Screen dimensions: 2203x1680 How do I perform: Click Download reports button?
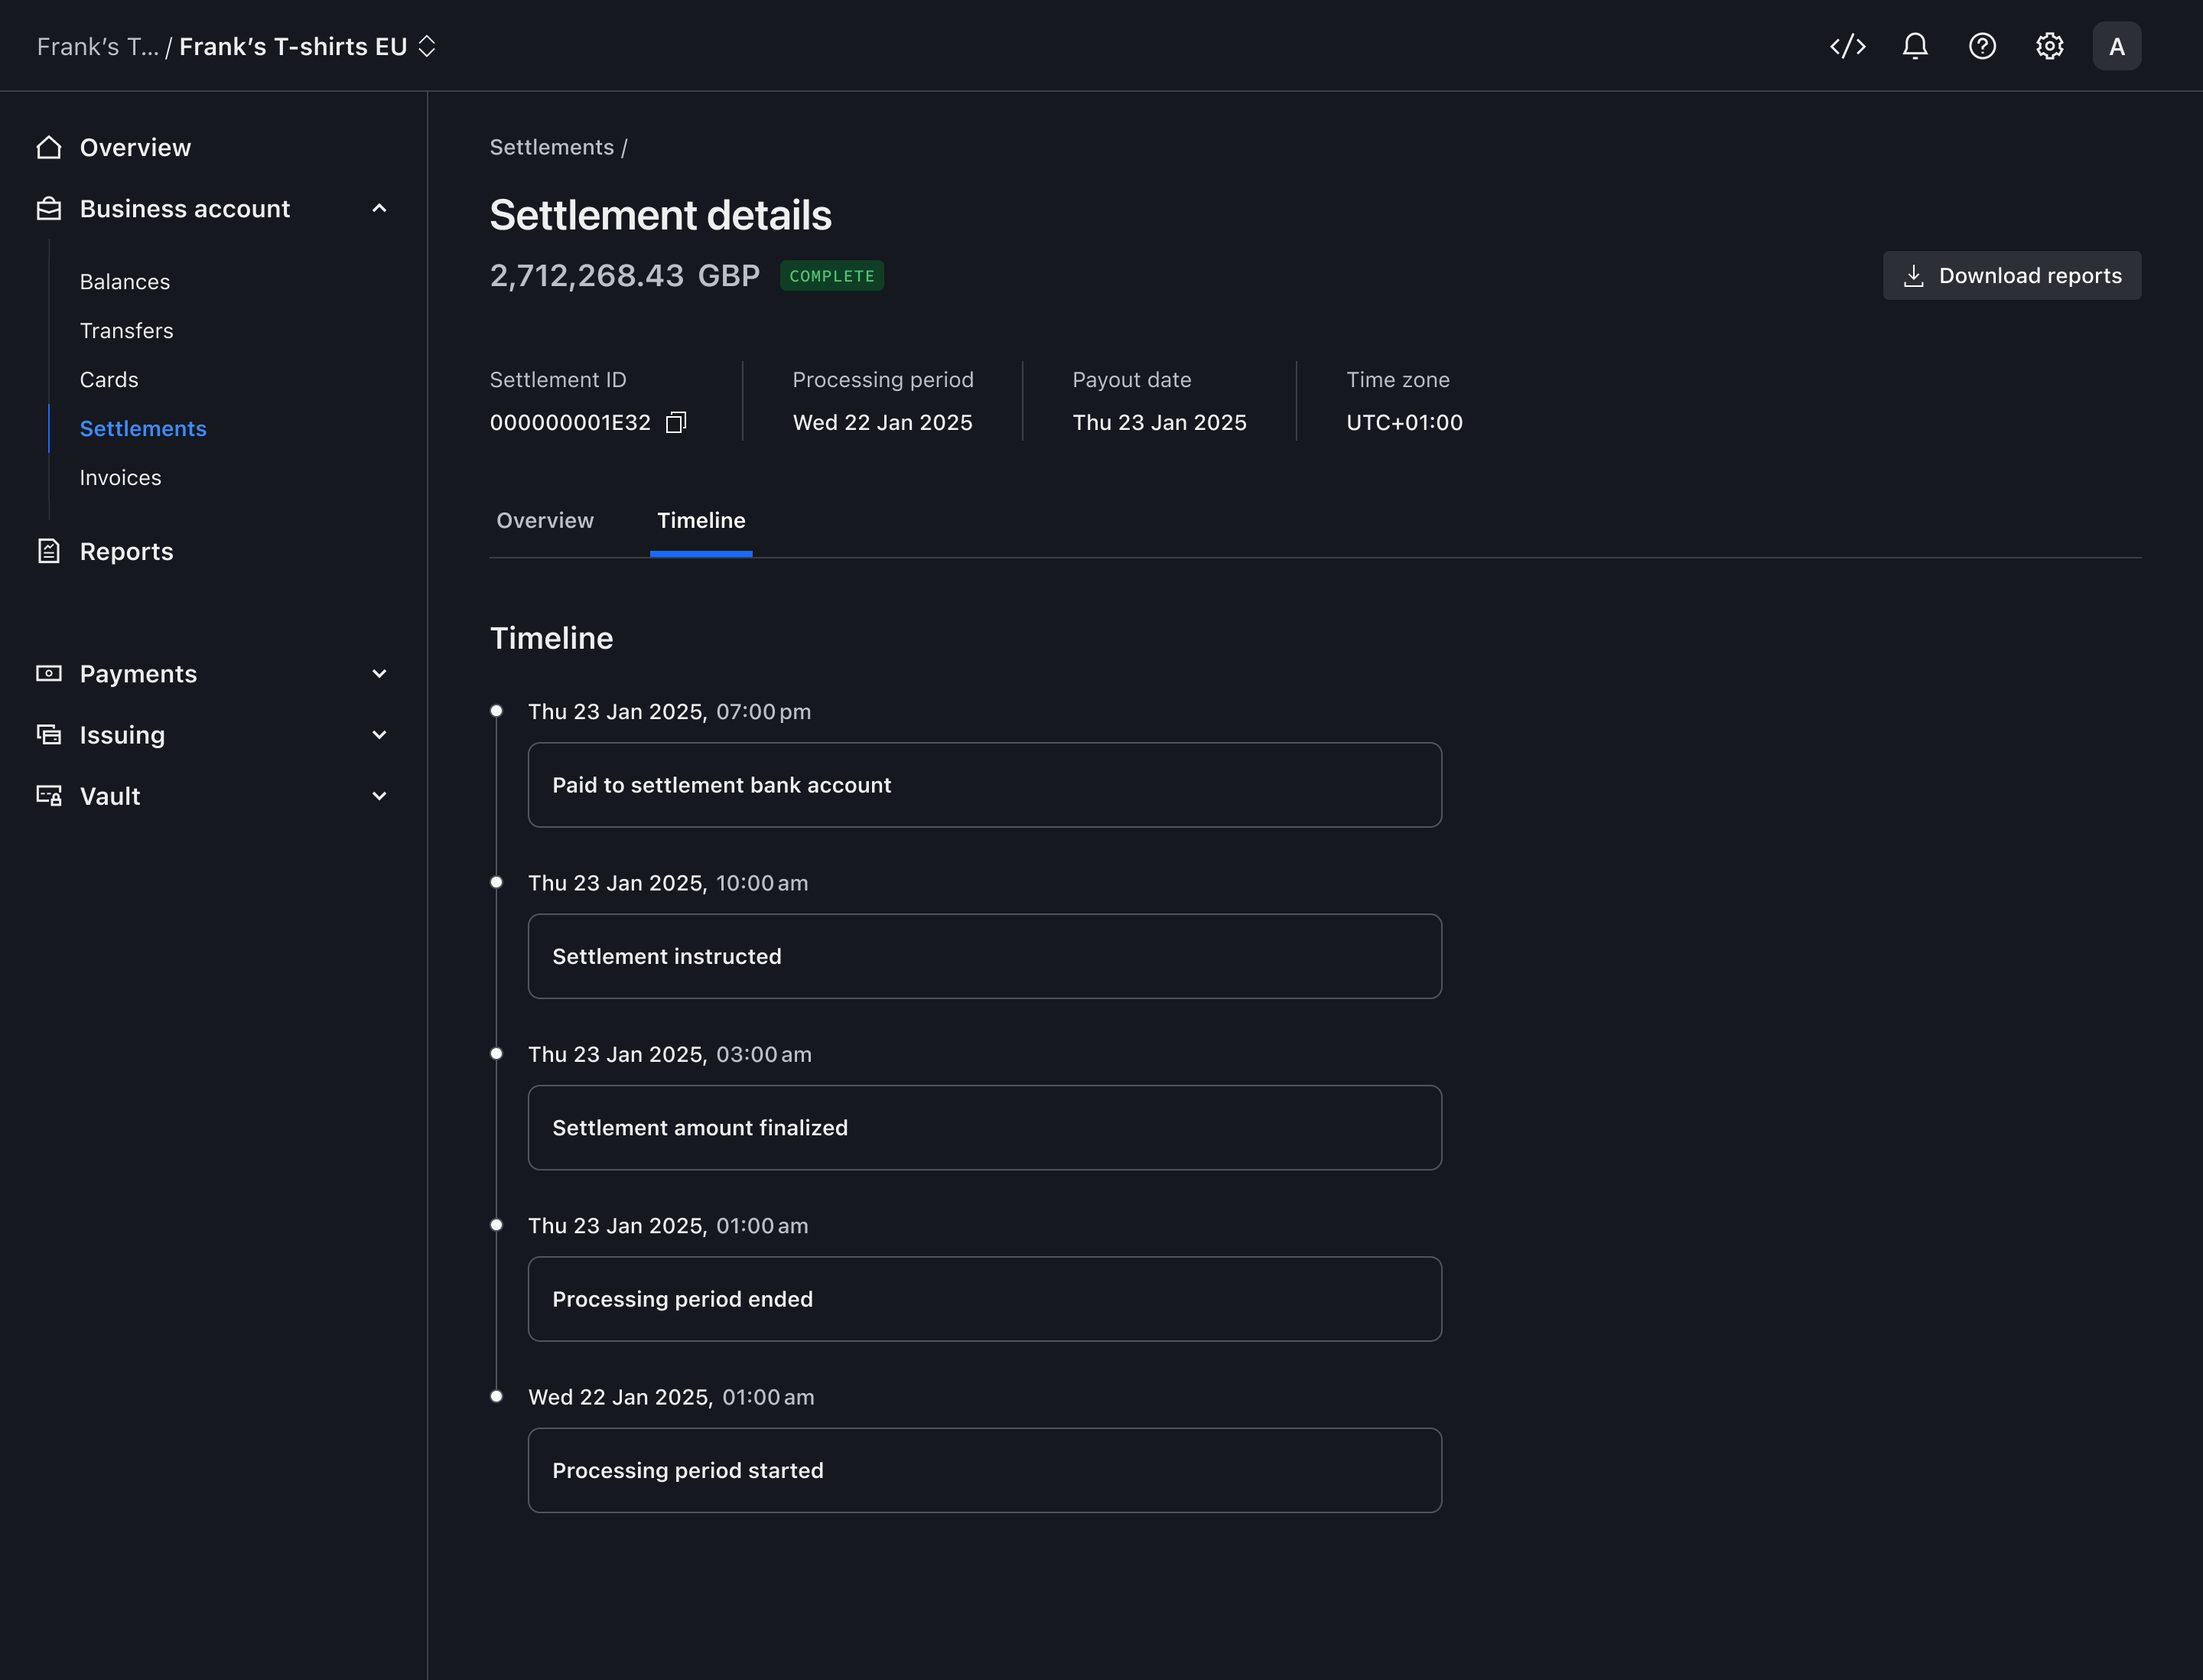coord(2012,275)
